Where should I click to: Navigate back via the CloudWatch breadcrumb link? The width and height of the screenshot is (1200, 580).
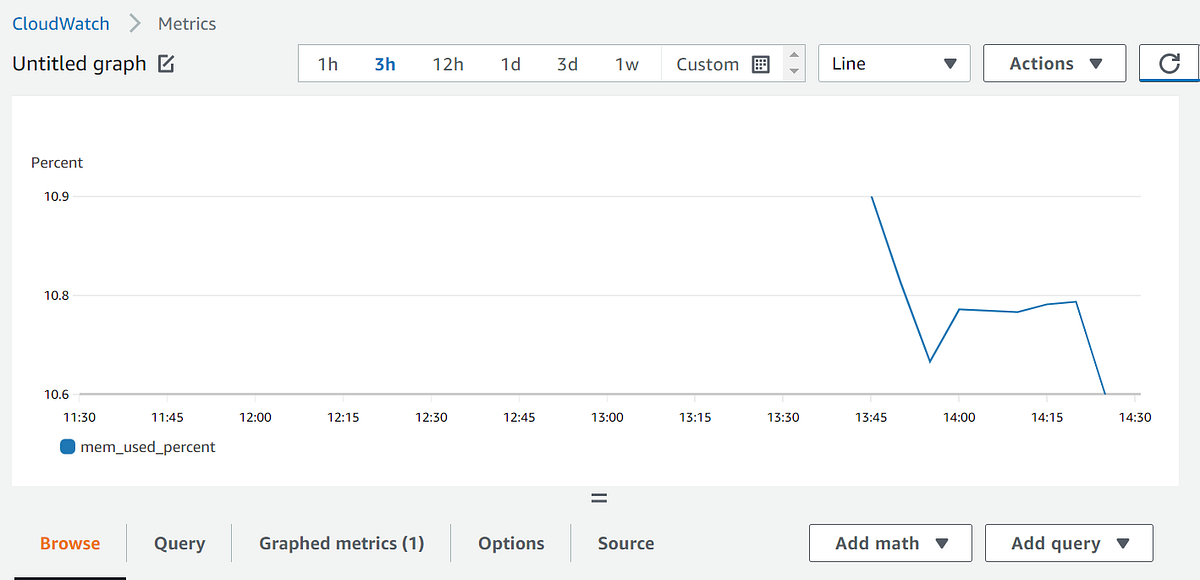click(x=60, y=23)
